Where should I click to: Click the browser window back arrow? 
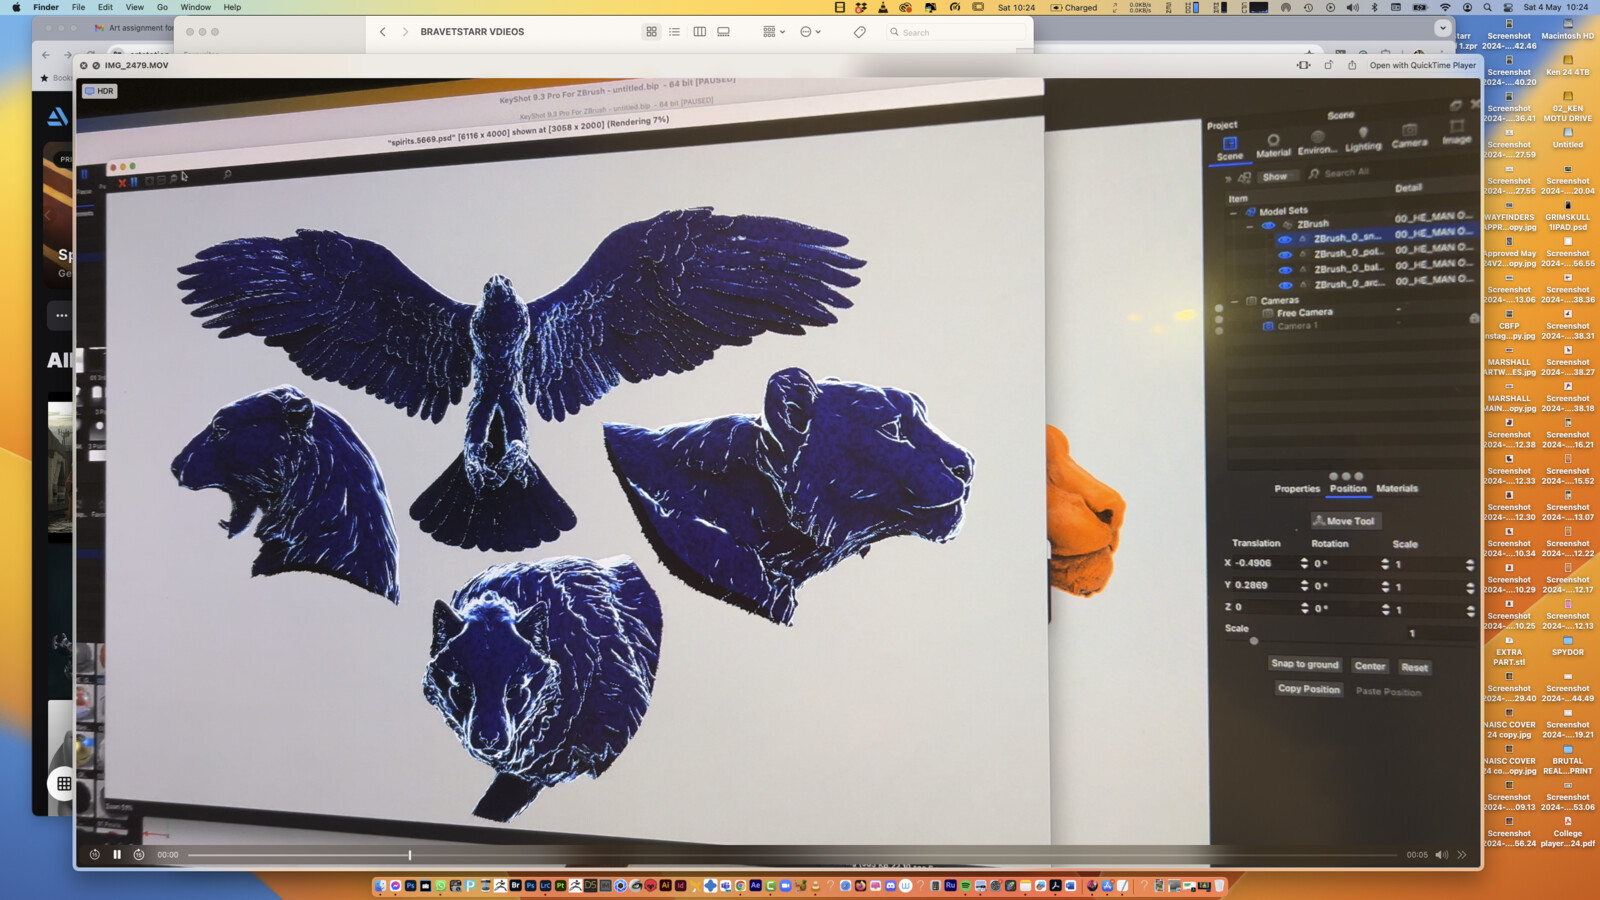point(46,55)
